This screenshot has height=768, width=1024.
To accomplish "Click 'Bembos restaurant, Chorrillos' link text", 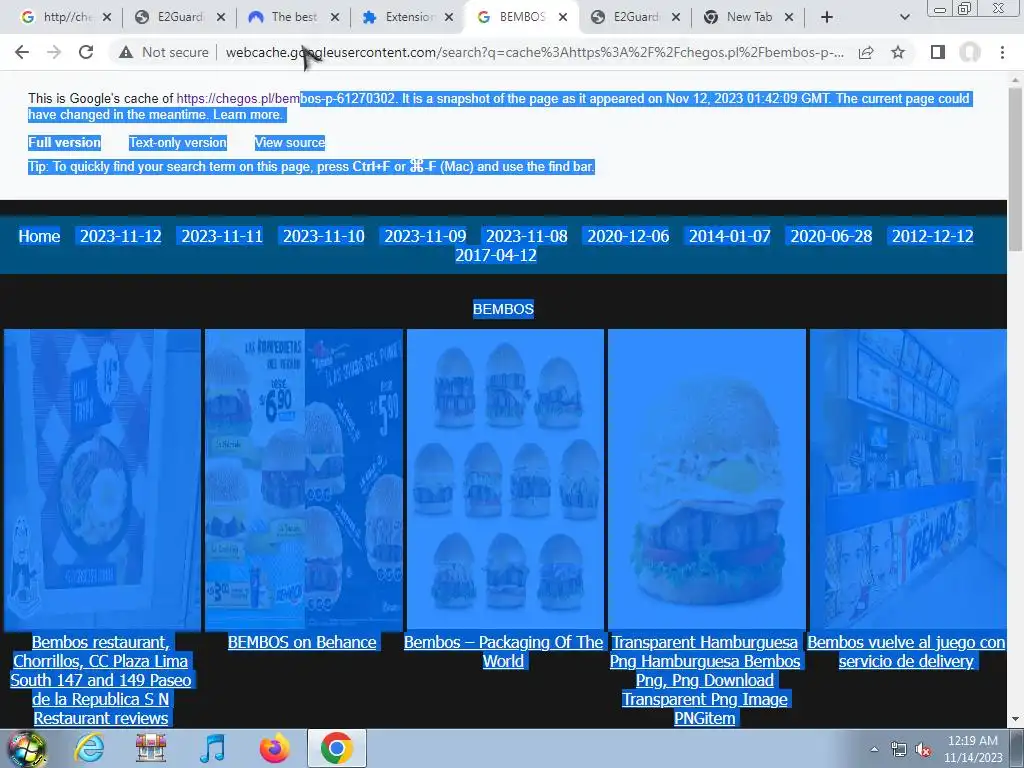I will pyautogui.click(x=101, y=680).
